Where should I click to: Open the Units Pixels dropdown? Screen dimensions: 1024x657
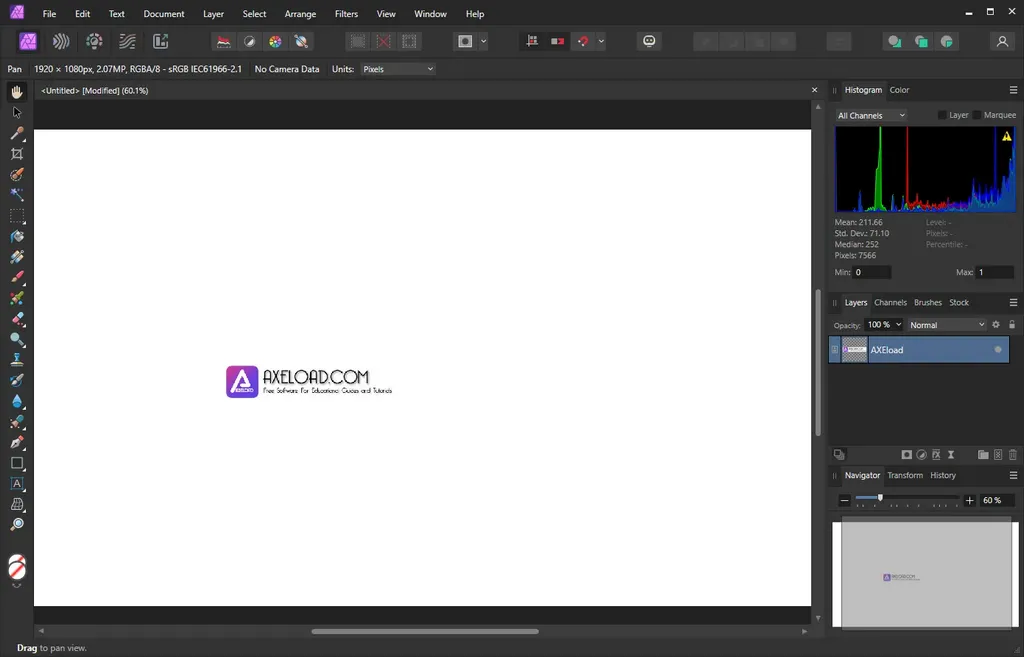click(398, 69)
